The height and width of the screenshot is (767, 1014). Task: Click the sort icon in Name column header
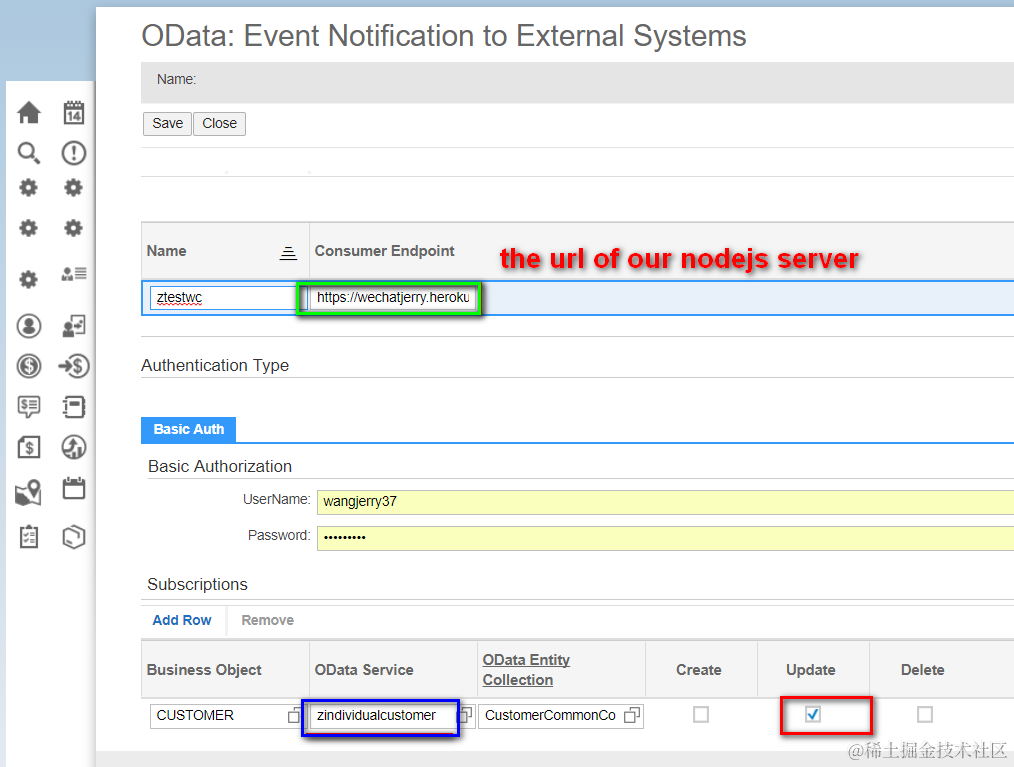pyautogui.click(x=288, y=253)
